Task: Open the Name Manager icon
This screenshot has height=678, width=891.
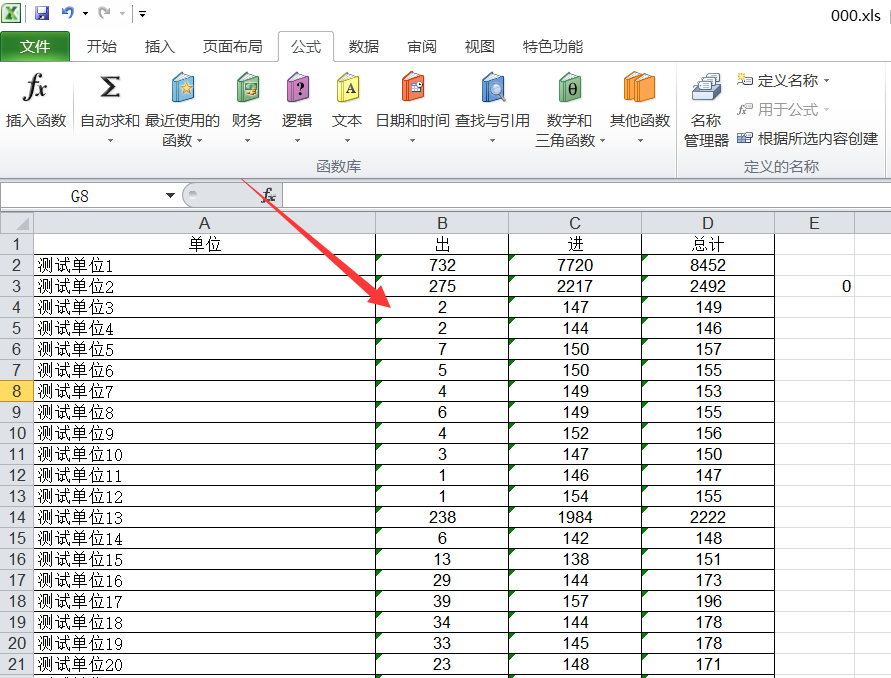Action: 706,88
